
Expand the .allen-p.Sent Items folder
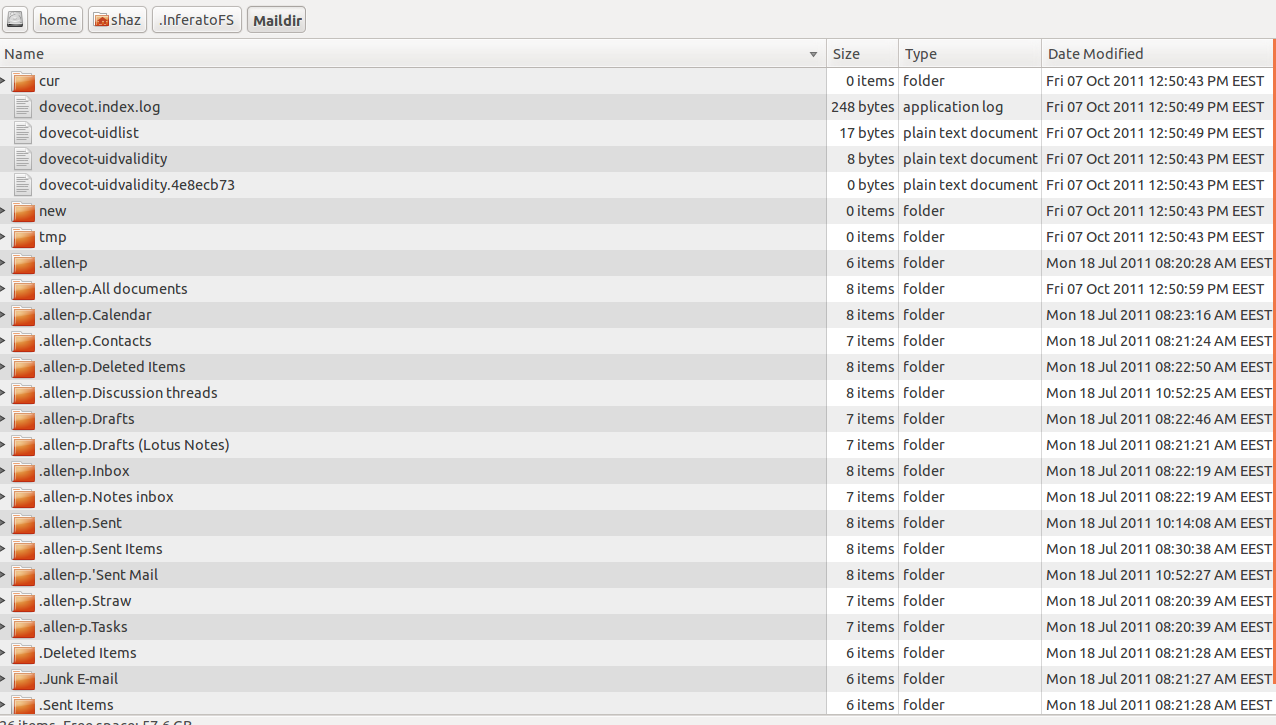tap(4, 549)
